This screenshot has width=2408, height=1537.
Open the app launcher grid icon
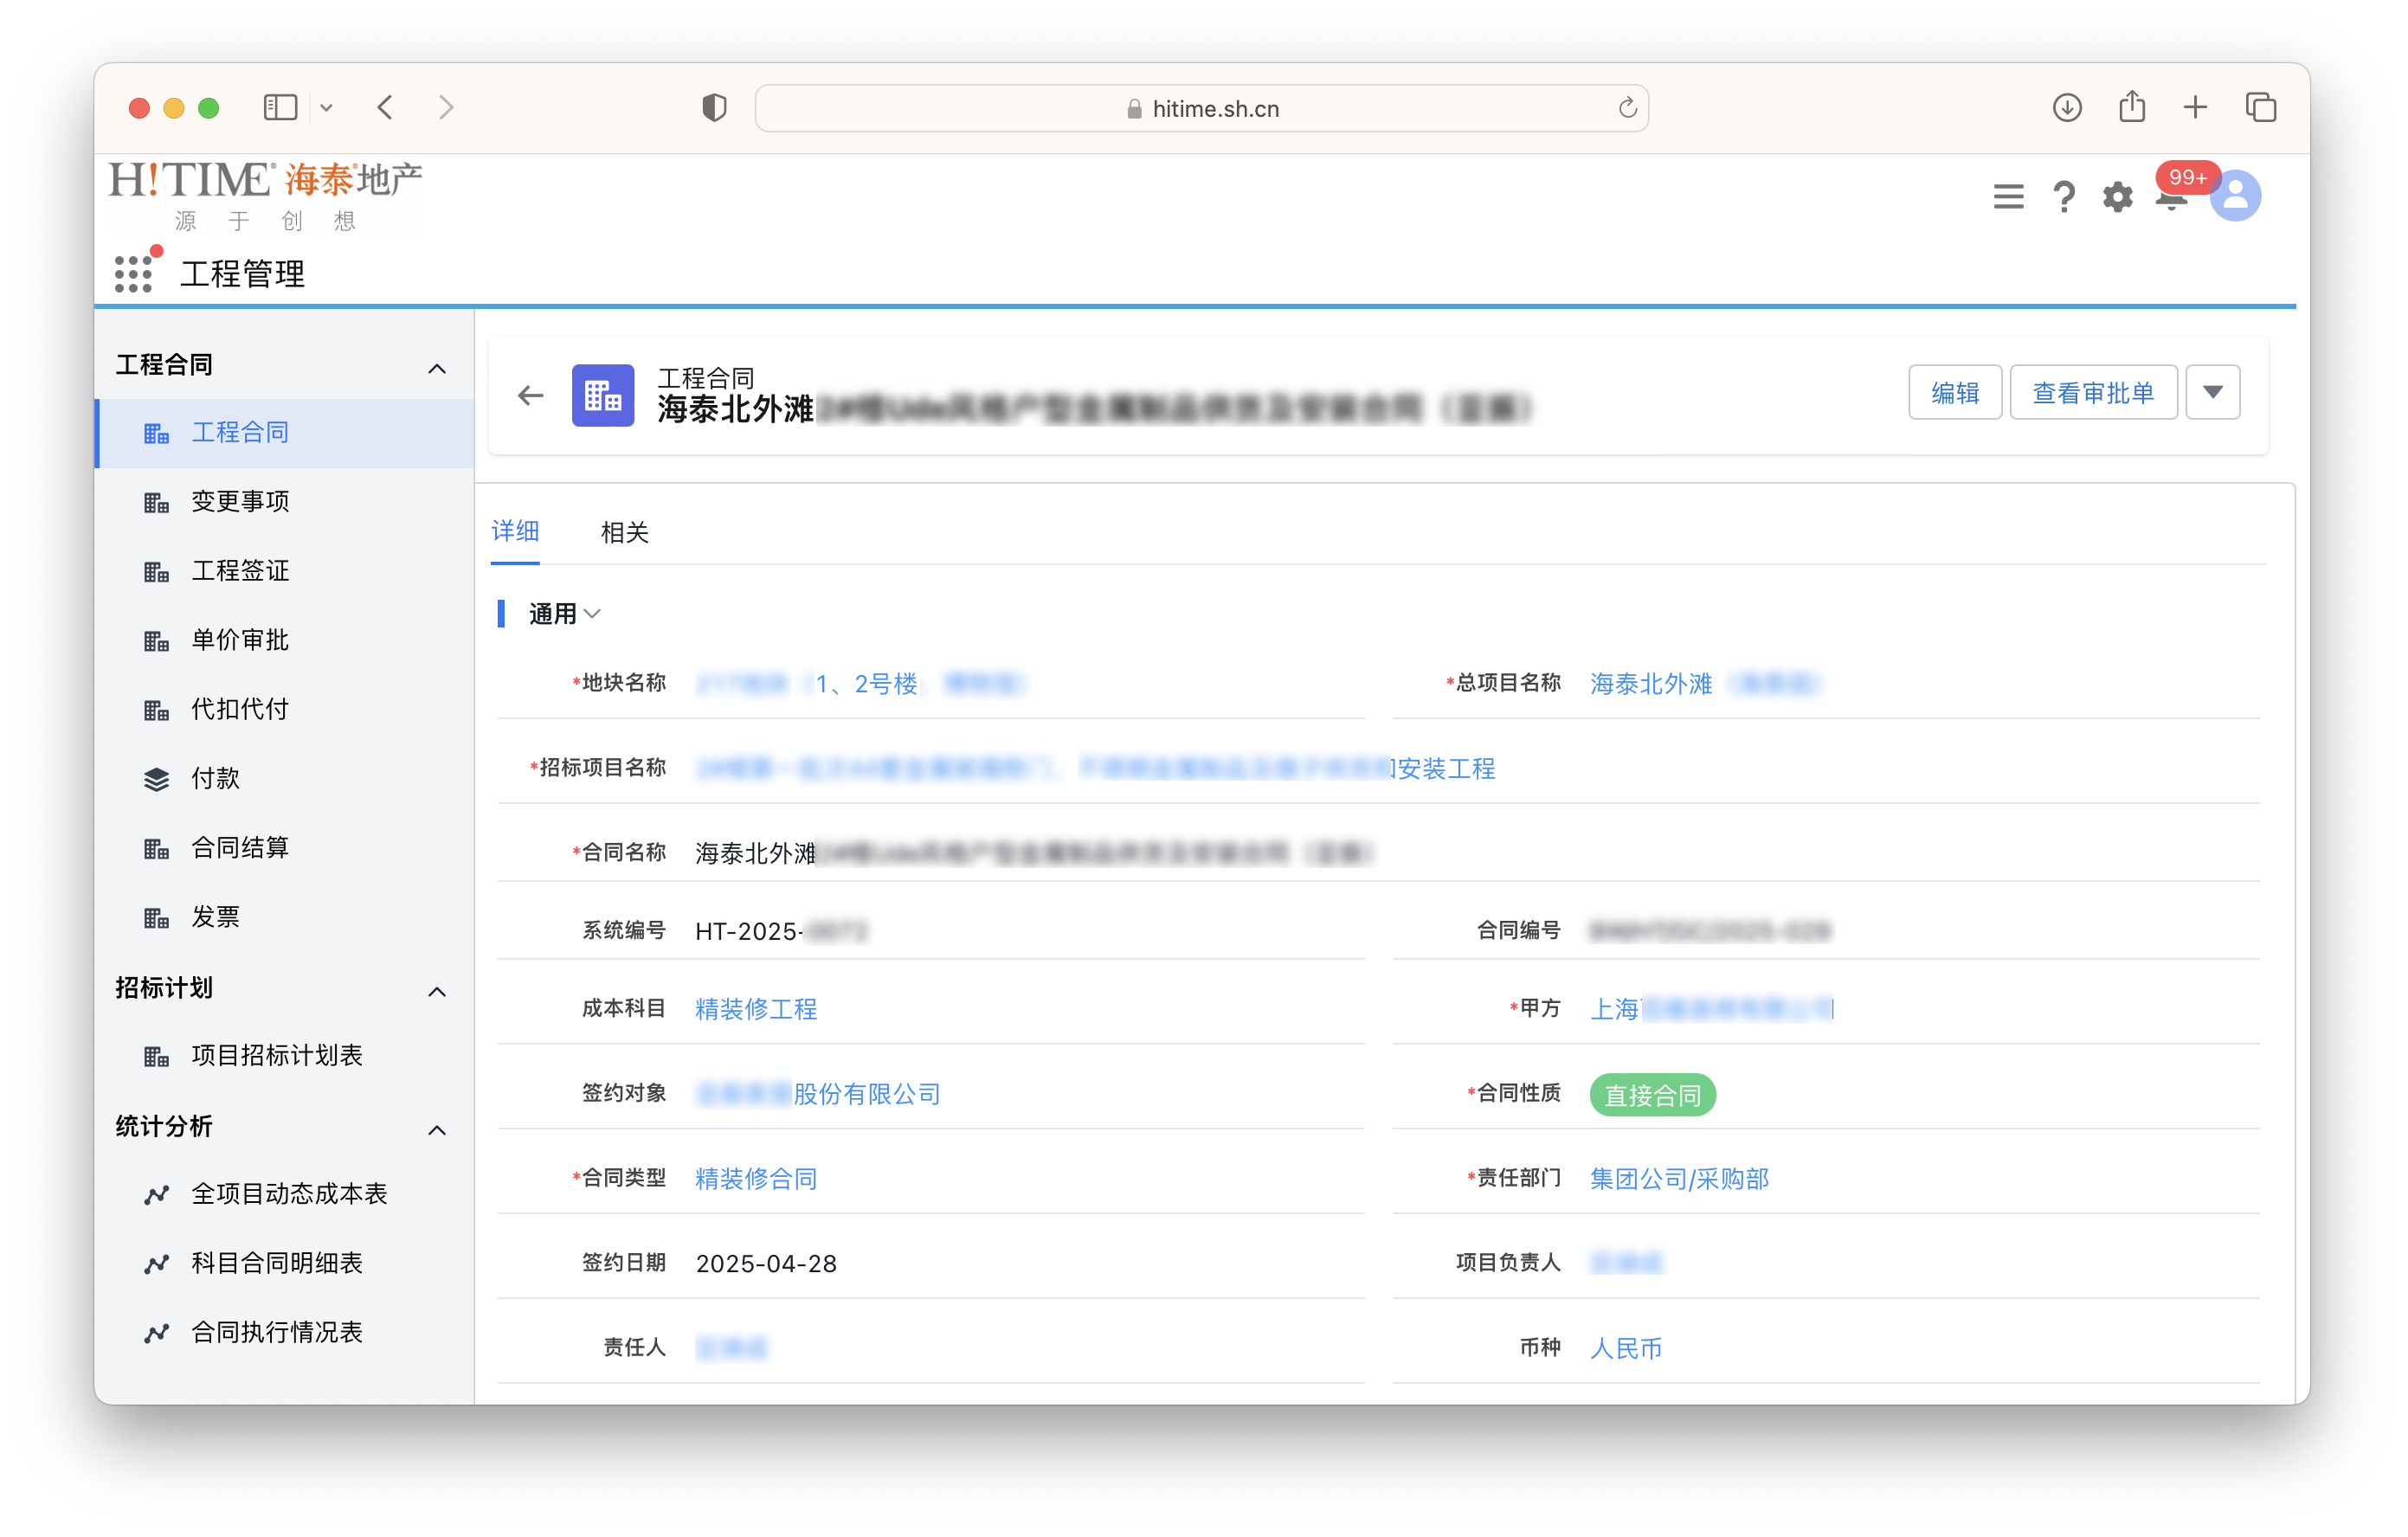coord(134,273)
